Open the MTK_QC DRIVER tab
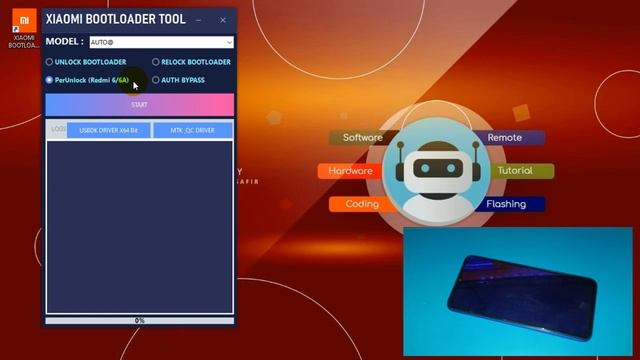Viewport: 640px width, 360px height. tap(192, 130)
